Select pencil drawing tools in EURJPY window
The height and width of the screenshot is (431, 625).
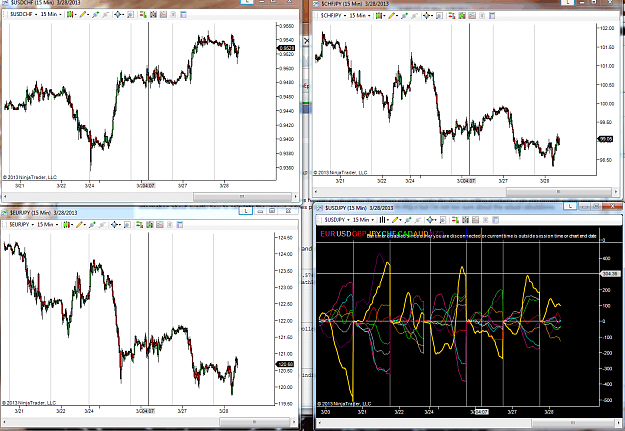pos(80,224)
